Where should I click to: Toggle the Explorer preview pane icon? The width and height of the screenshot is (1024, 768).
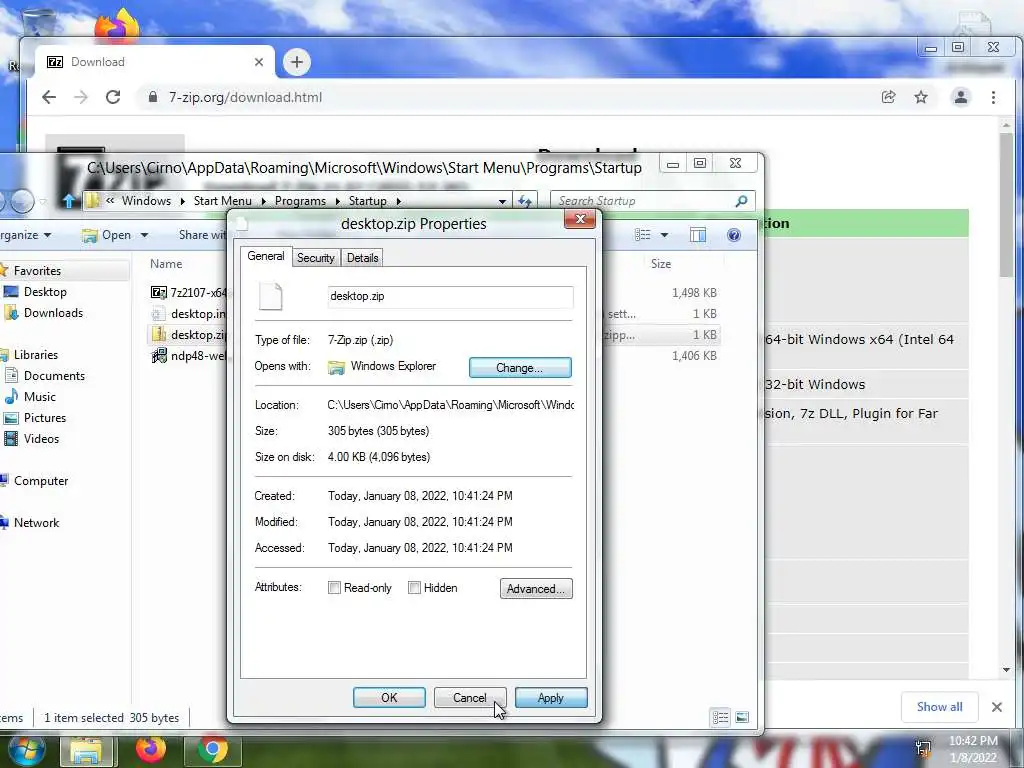click(x=697, y=235)
